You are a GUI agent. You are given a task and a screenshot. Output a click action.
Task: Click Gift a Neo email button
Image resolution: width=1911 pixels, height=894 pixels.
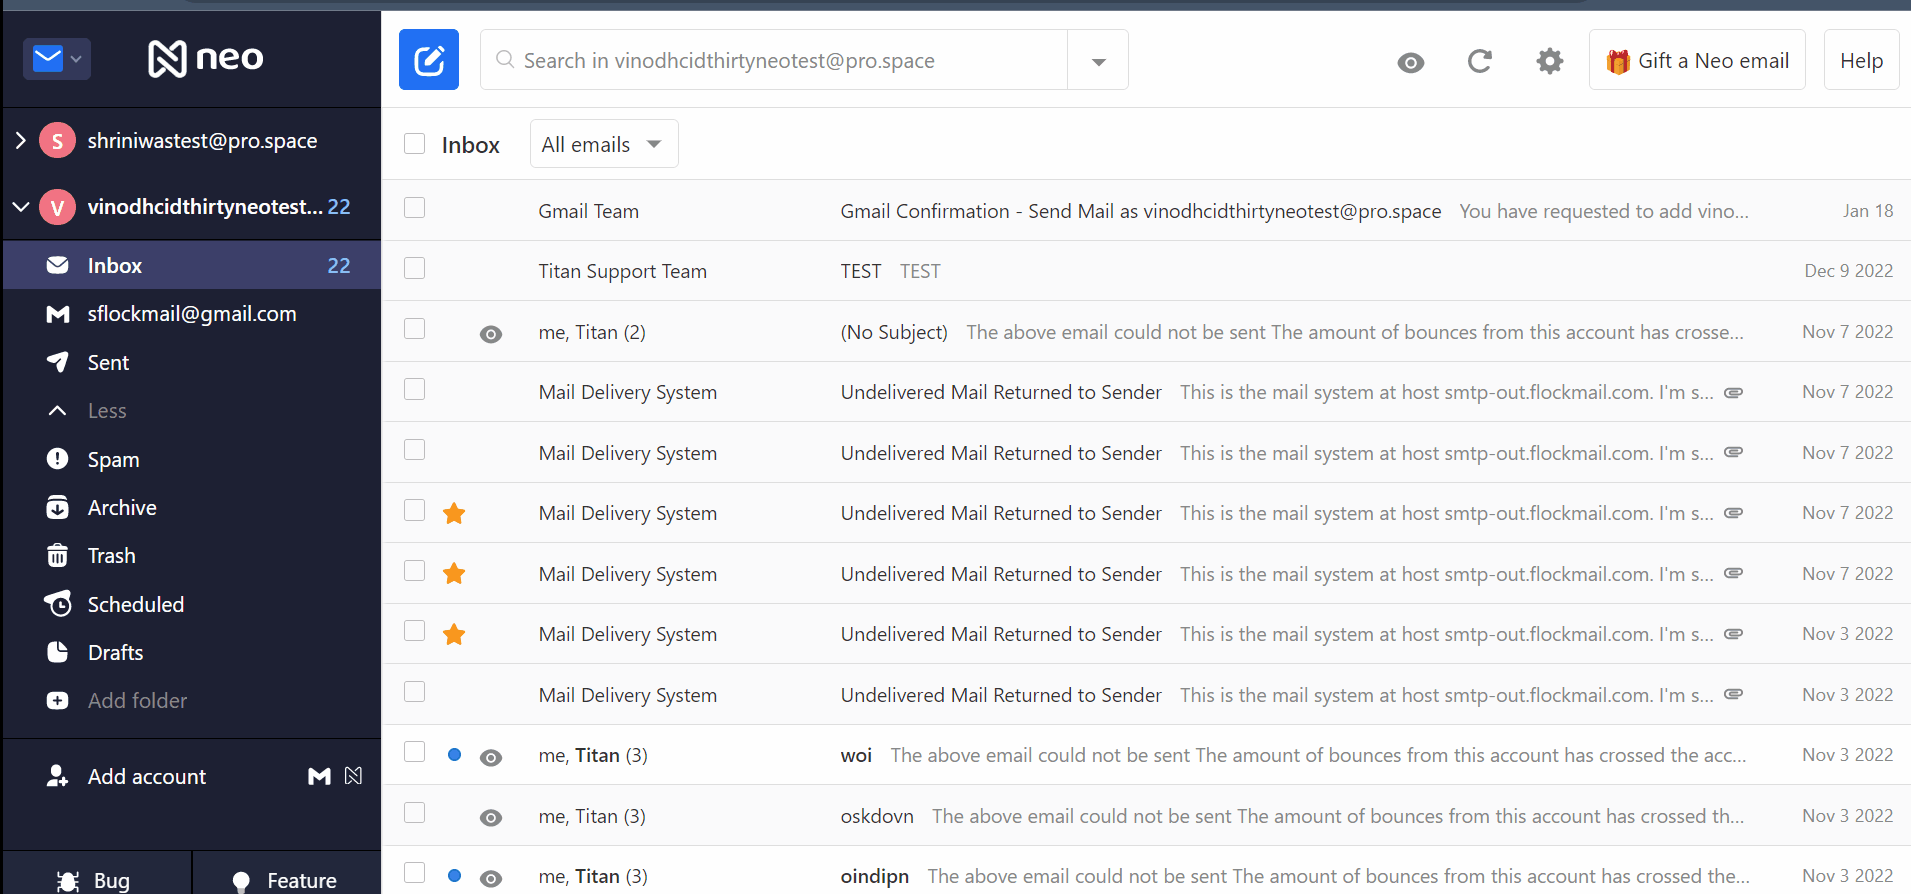coord(1696,60)
